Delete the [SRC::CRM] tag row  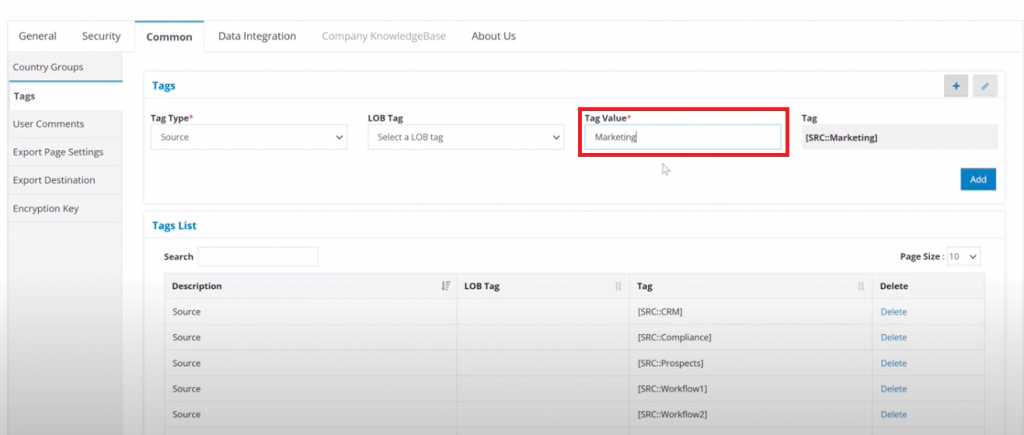coord(893,312)
